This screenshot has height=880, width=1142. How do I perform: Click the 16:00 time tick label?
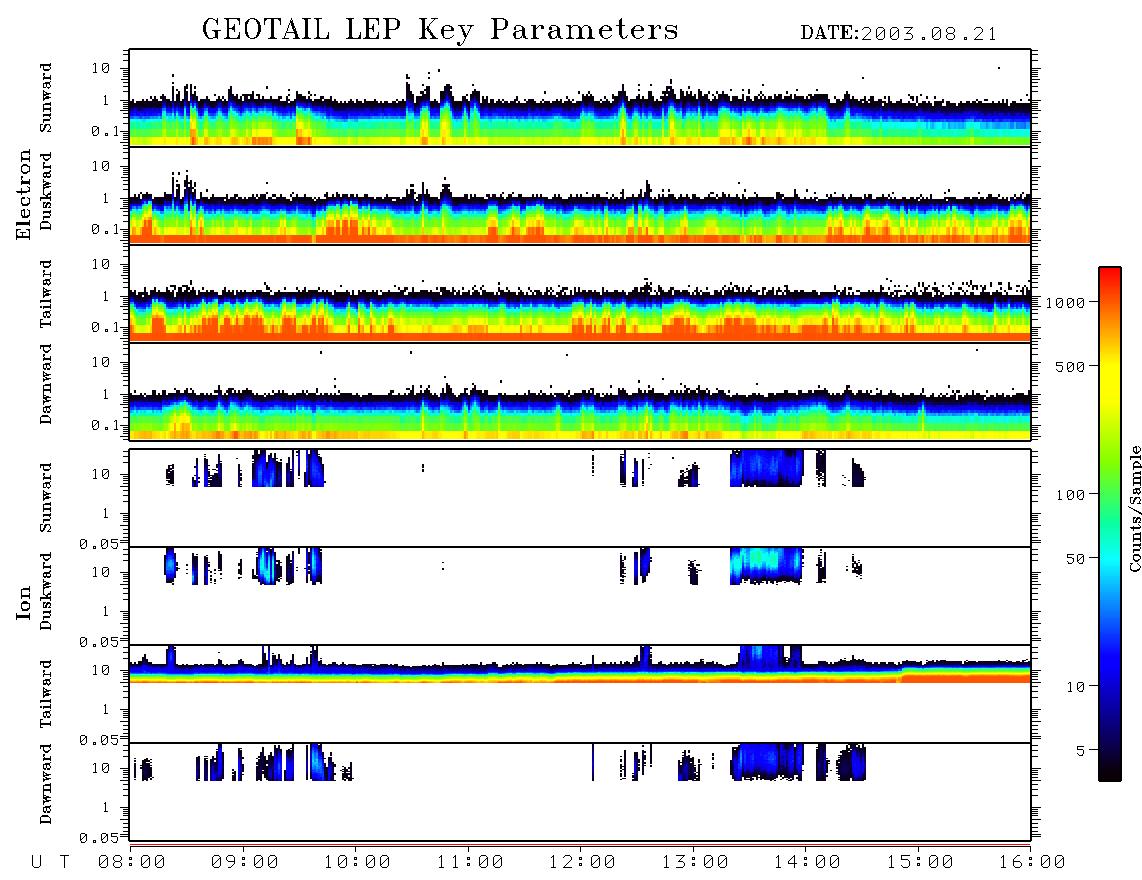[1032, 862]
